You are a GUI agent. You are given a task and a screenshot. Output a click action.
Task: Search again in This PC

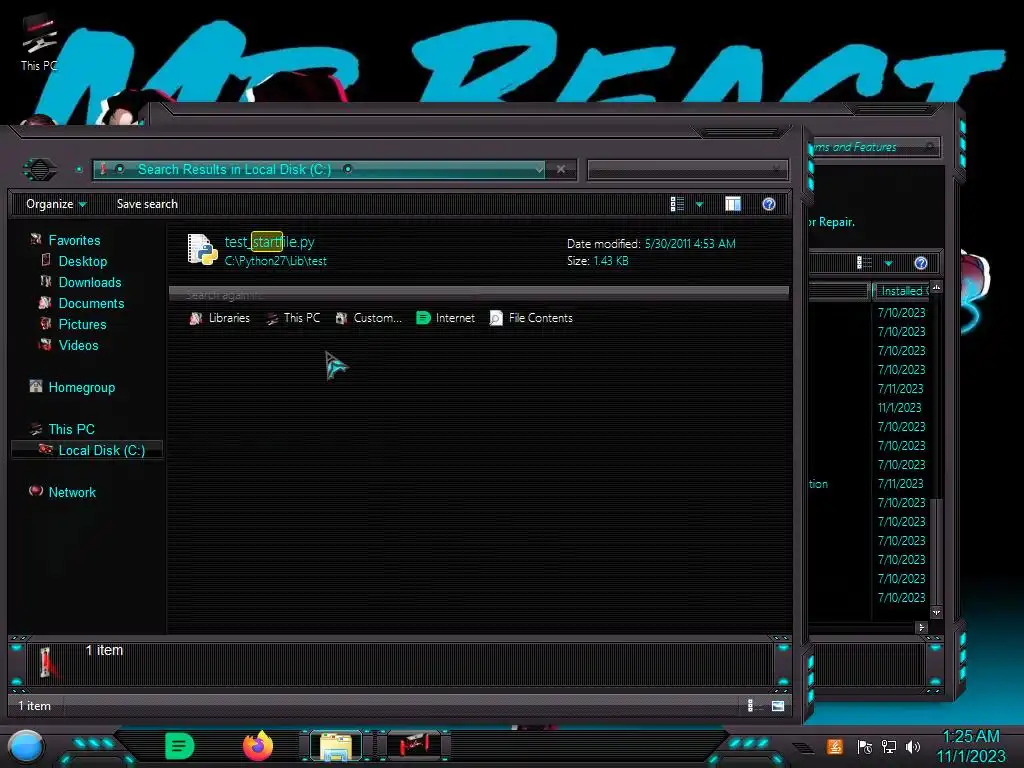point(293,318)
